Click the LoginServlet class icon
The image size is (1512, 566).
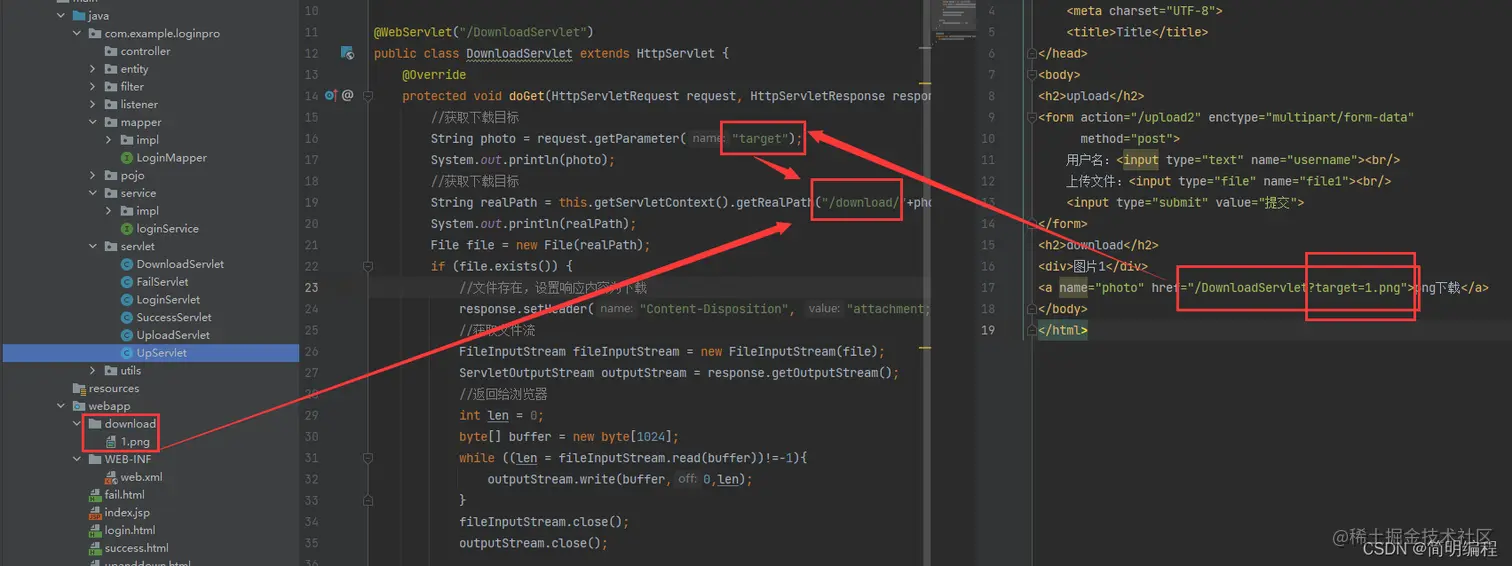pyautogui.click(x=127, y=300)
